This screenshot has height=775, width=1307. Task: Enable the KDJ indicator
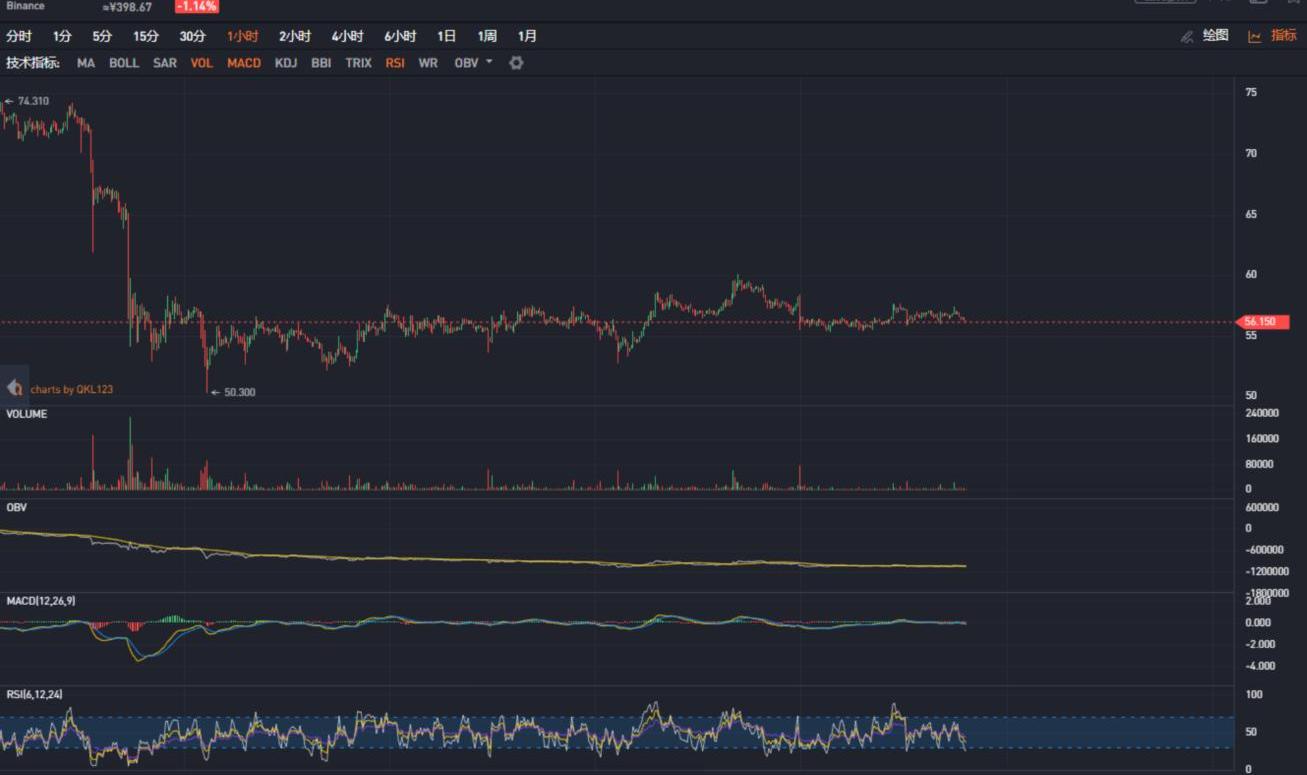click(x=286, y=63)
